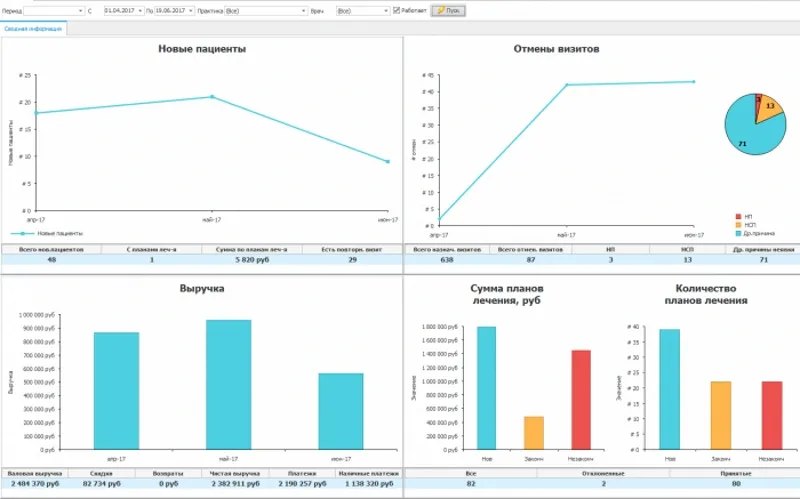Click май-17 point on Новые пациенты line
The height and width of the screenshot is (499, 800).
[212, 96]
